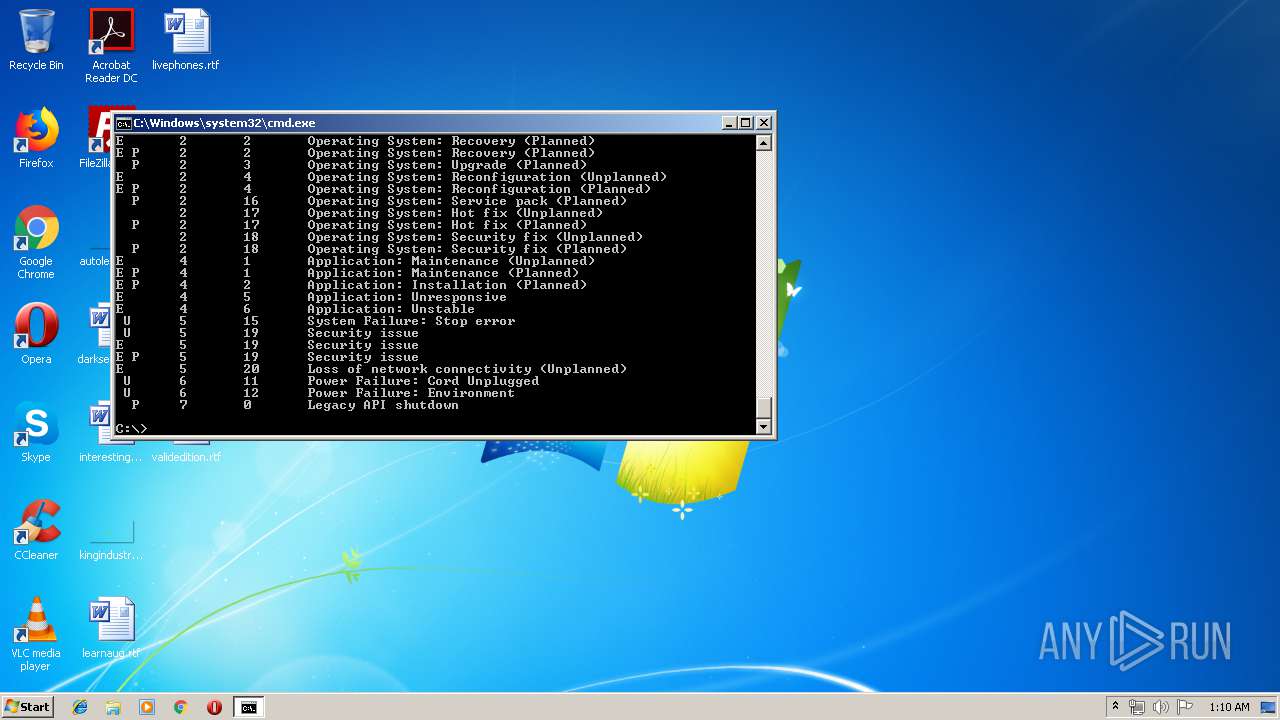Open the network tray icon
Viewport: 1280px width, 720px height.
(1137, 707)
